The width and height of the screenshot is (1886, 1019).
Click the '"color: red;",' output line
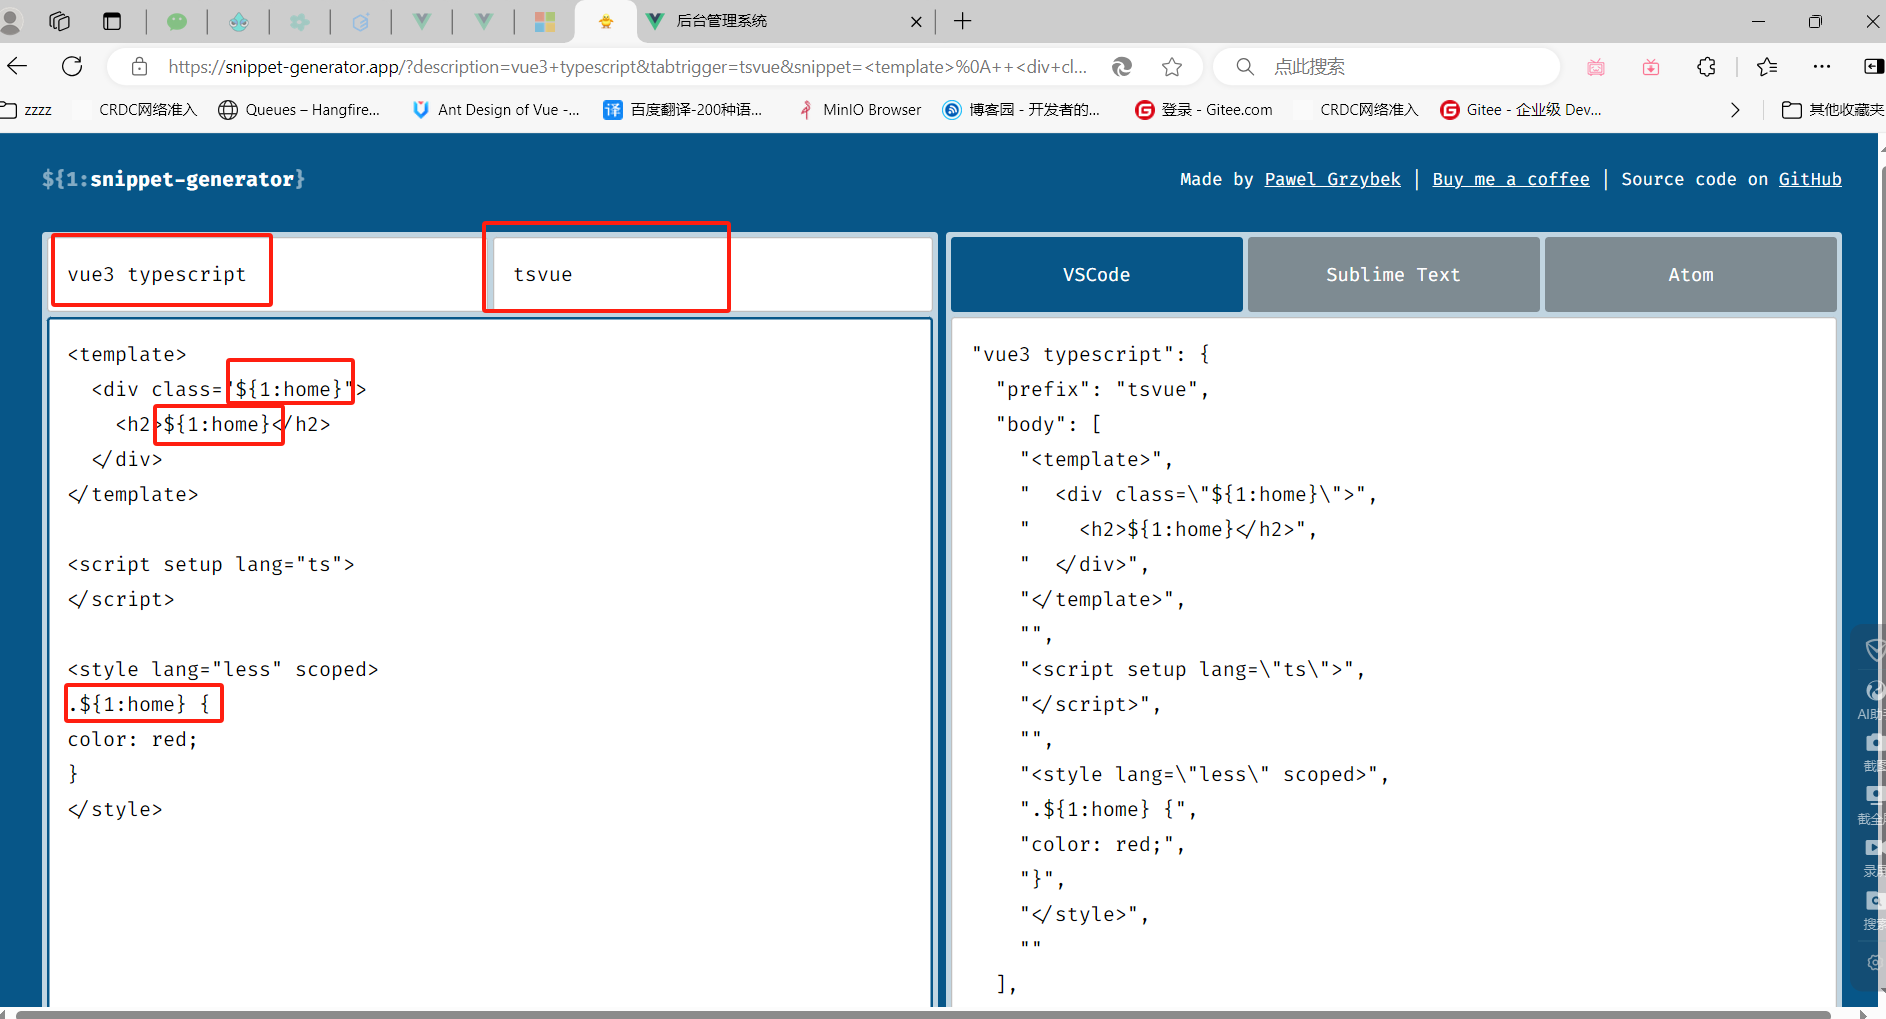point(1102,844)
